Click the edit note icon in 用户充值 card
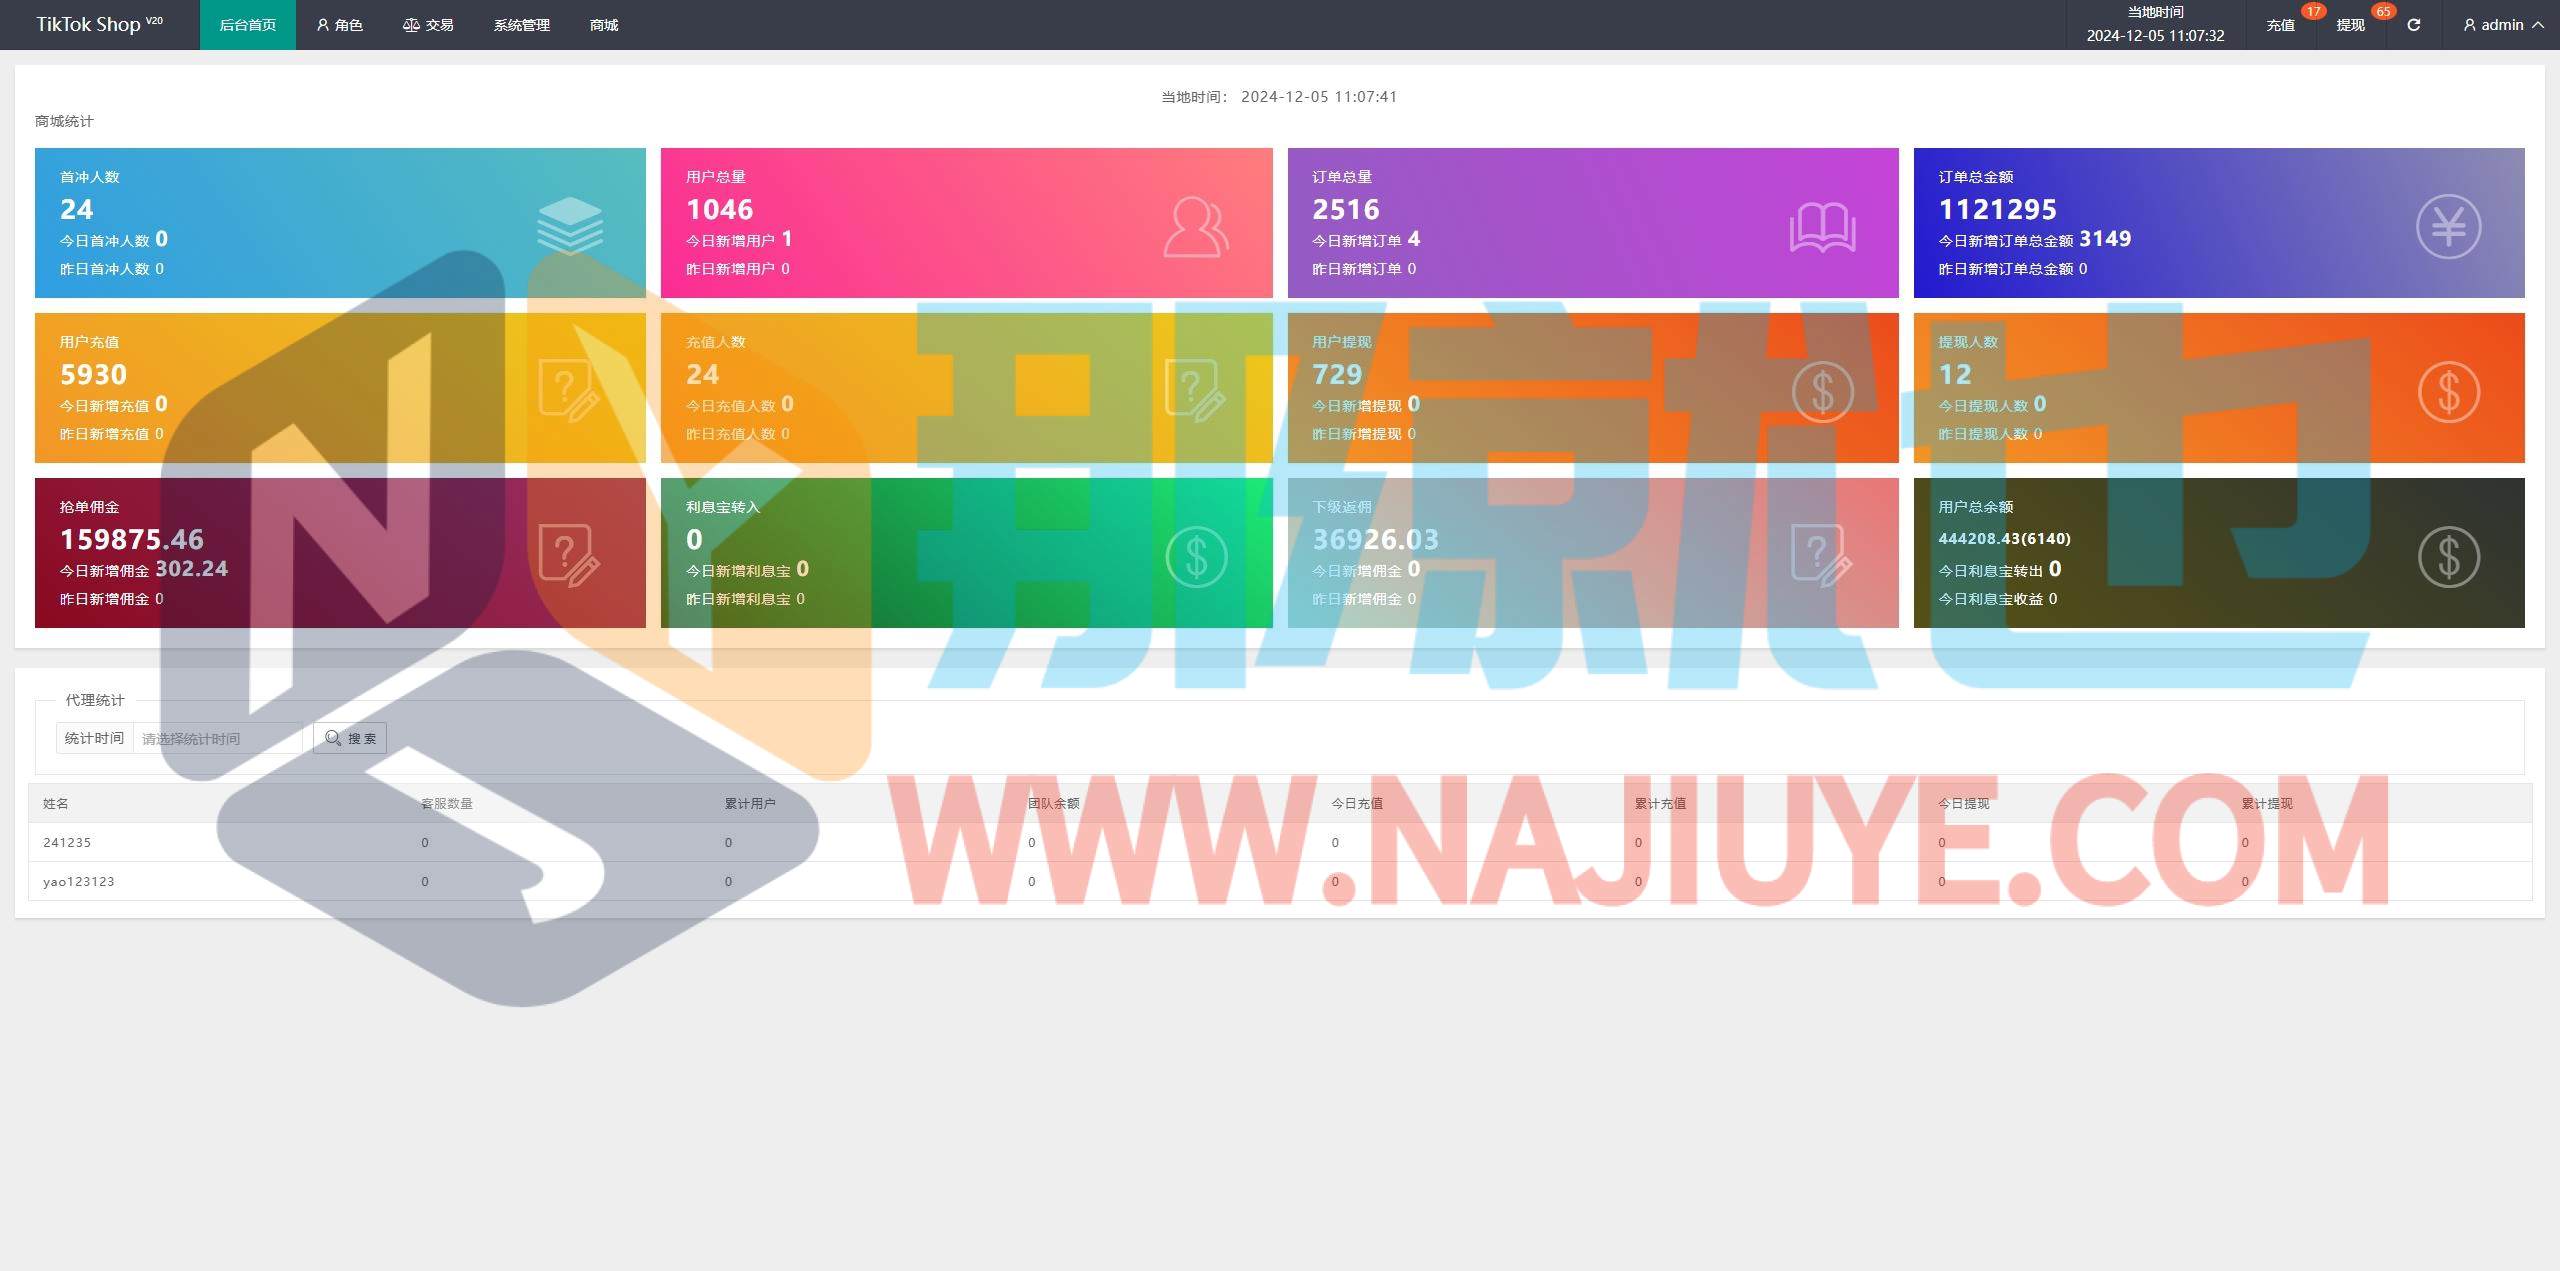The width and height of the screenshot is (2560, 1271). [x=569, y=390]
